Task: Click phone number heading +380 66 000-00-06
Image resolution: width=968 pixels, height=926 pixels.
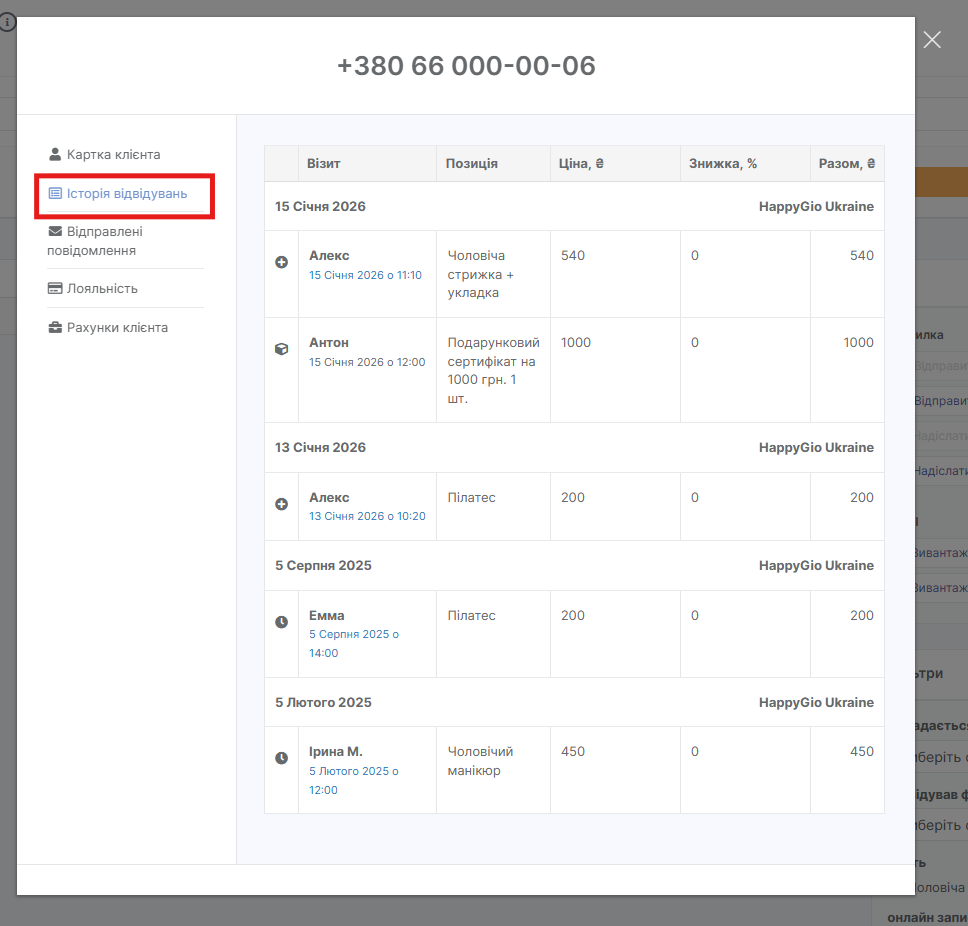Action: coord(466,66)
